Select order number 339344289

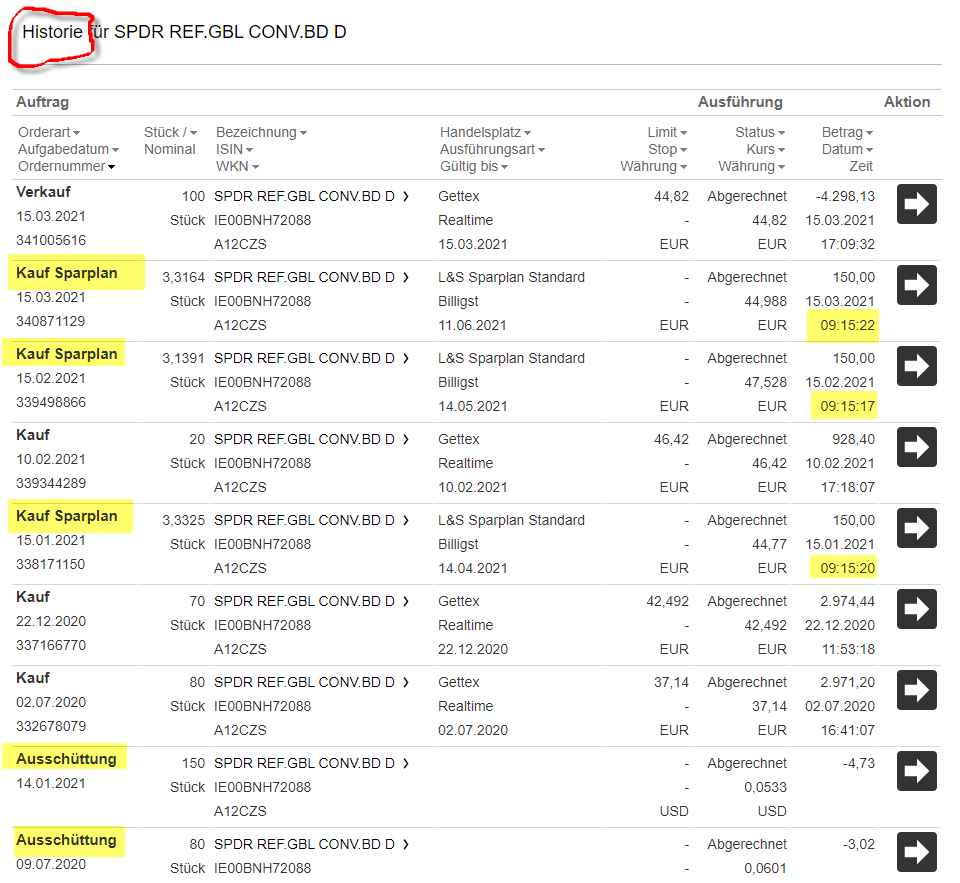(x=51, y=483)
